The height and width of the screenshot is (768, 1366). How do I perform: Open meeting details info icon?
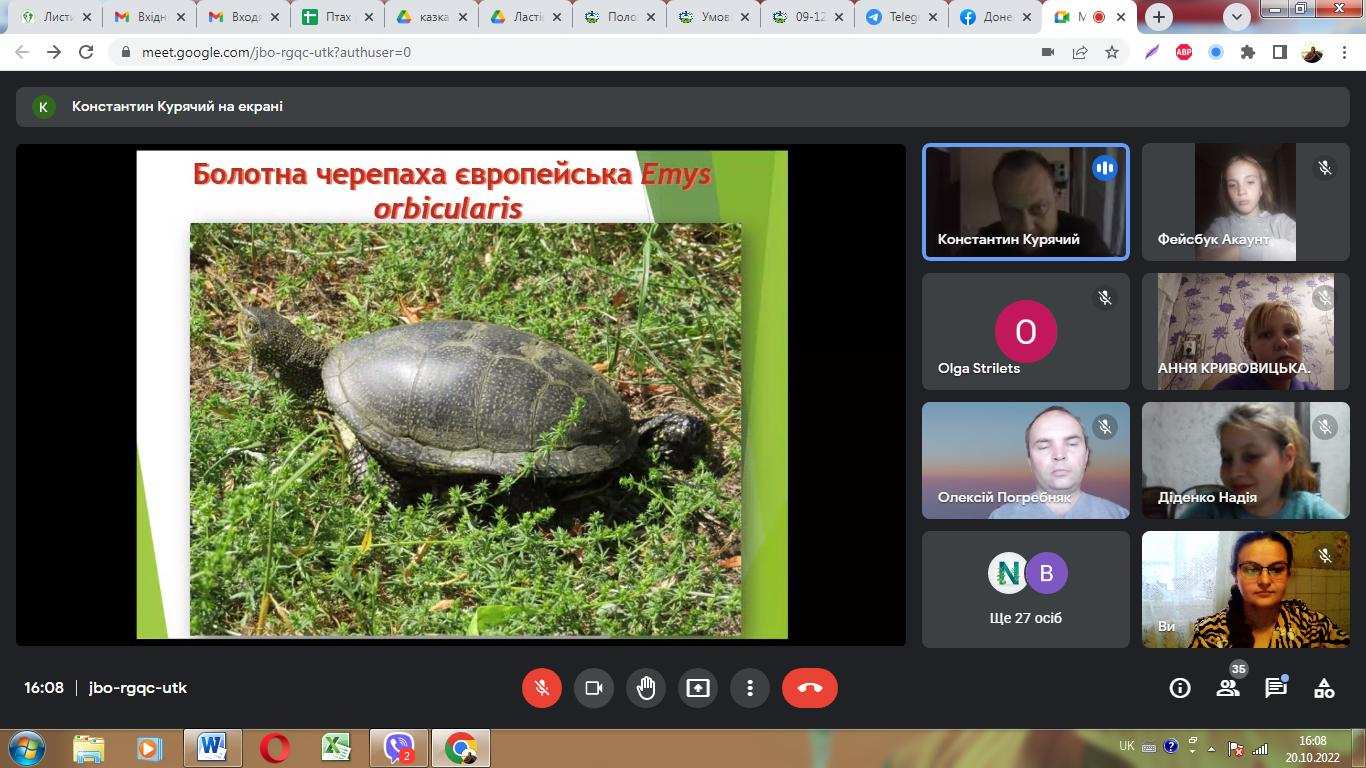tap(1180, 688)
